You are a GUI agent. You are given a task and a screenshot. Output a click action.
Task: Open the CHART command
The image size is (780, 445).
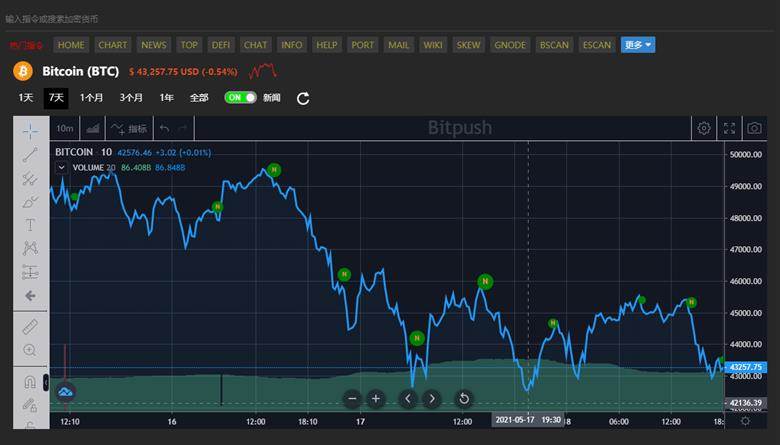pos(112,45)
